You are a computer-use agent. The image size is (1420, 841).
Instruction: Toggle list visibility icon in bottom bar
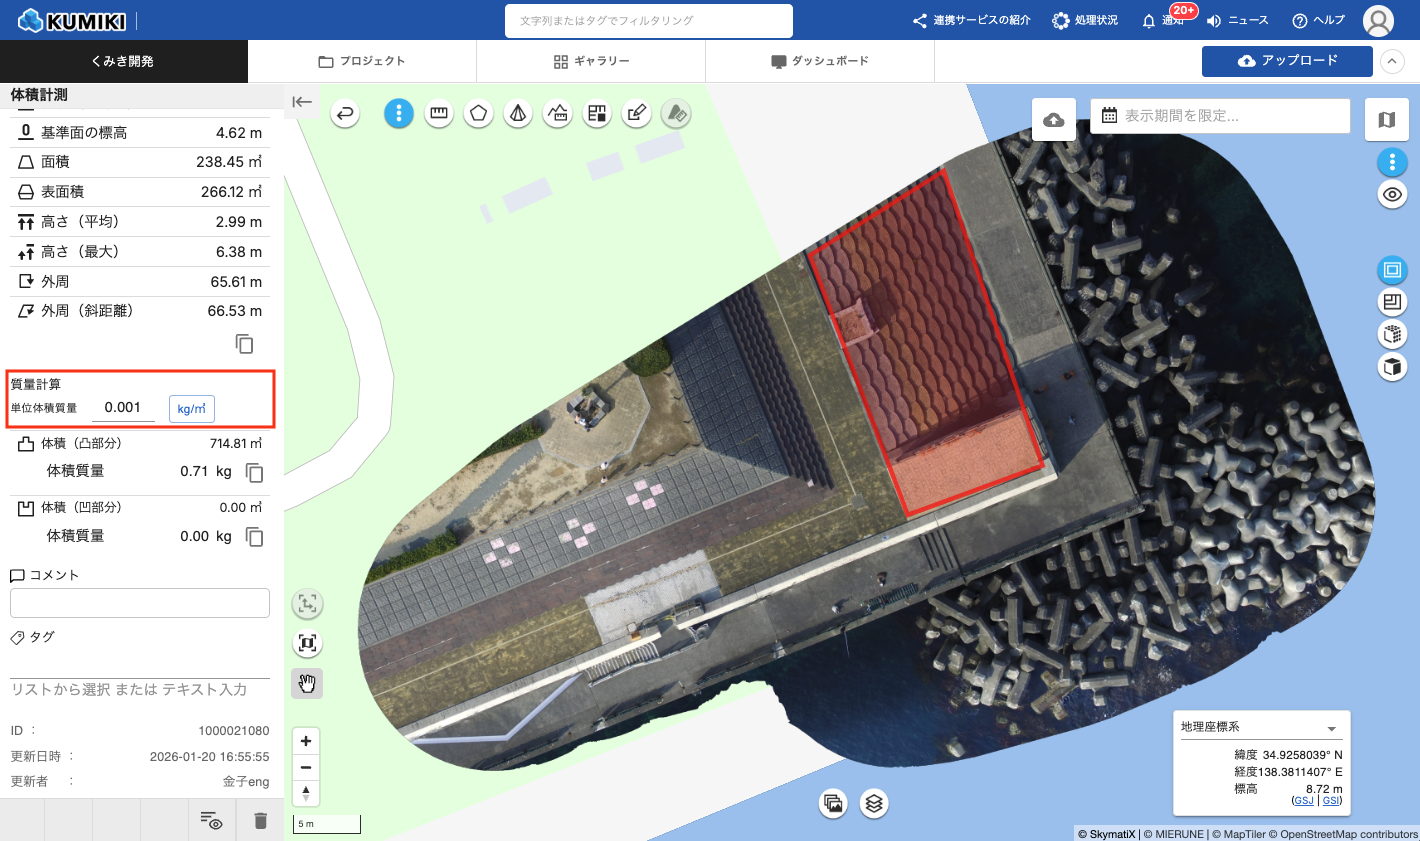211,820
